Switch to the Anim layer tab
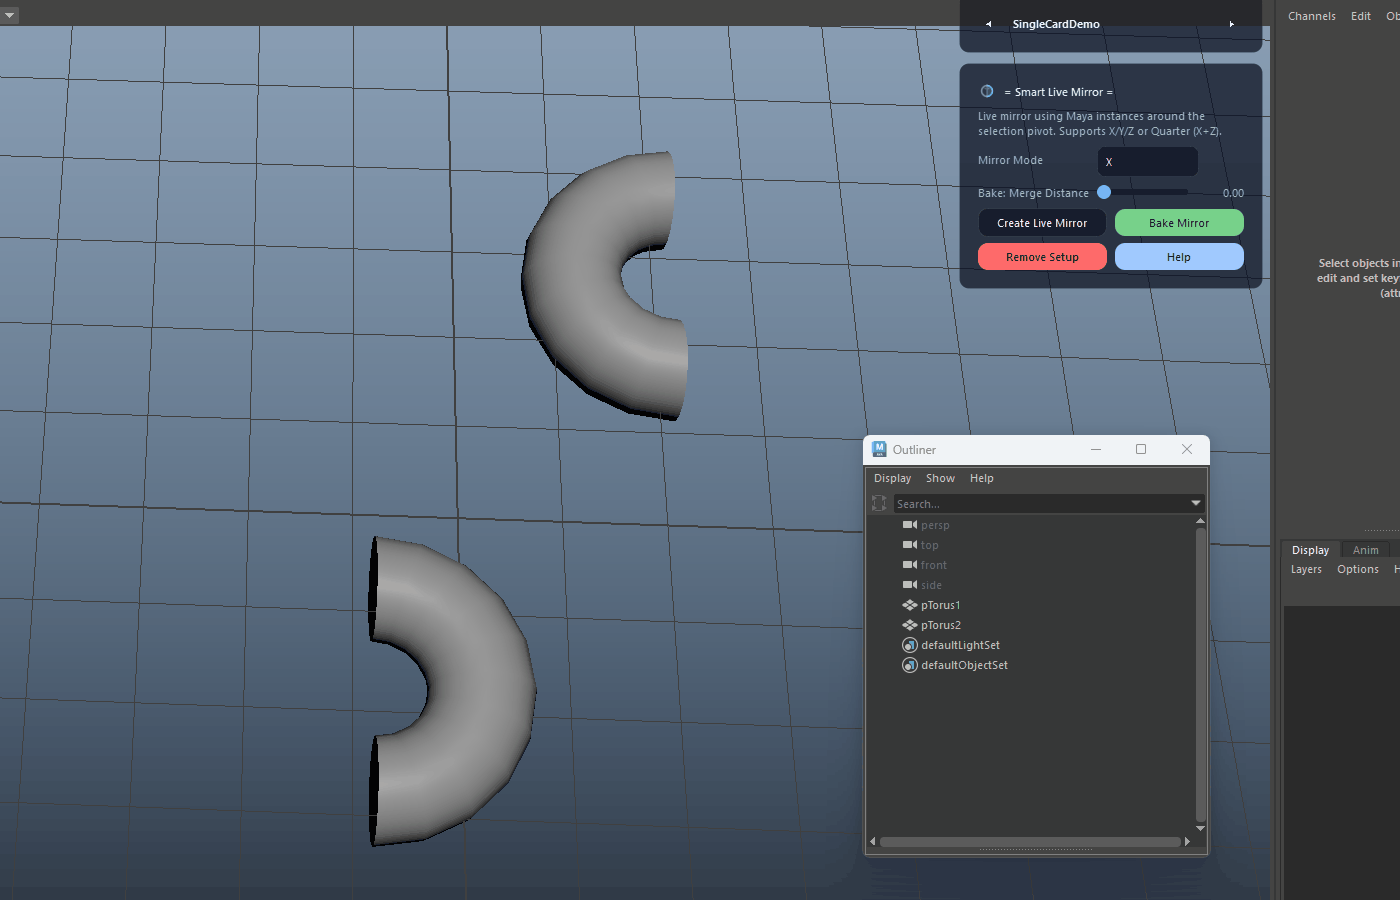 [1365, 550]
